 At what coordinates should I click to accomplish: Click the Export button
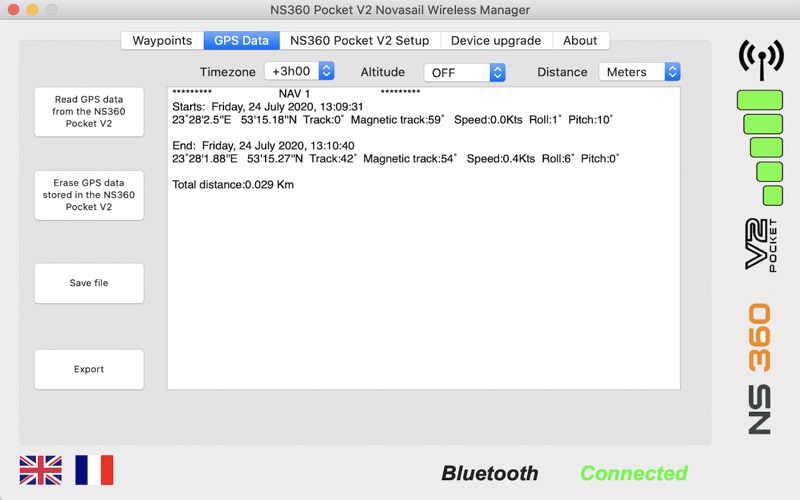point(89,369)
